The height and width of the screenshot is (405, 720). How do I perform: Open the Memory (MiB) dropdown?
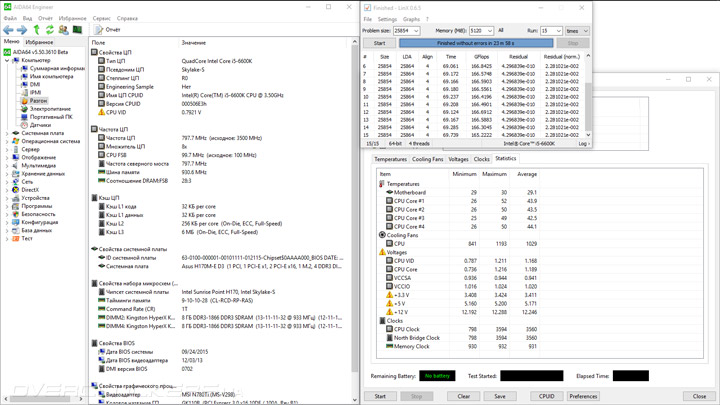tap(490, 31)
